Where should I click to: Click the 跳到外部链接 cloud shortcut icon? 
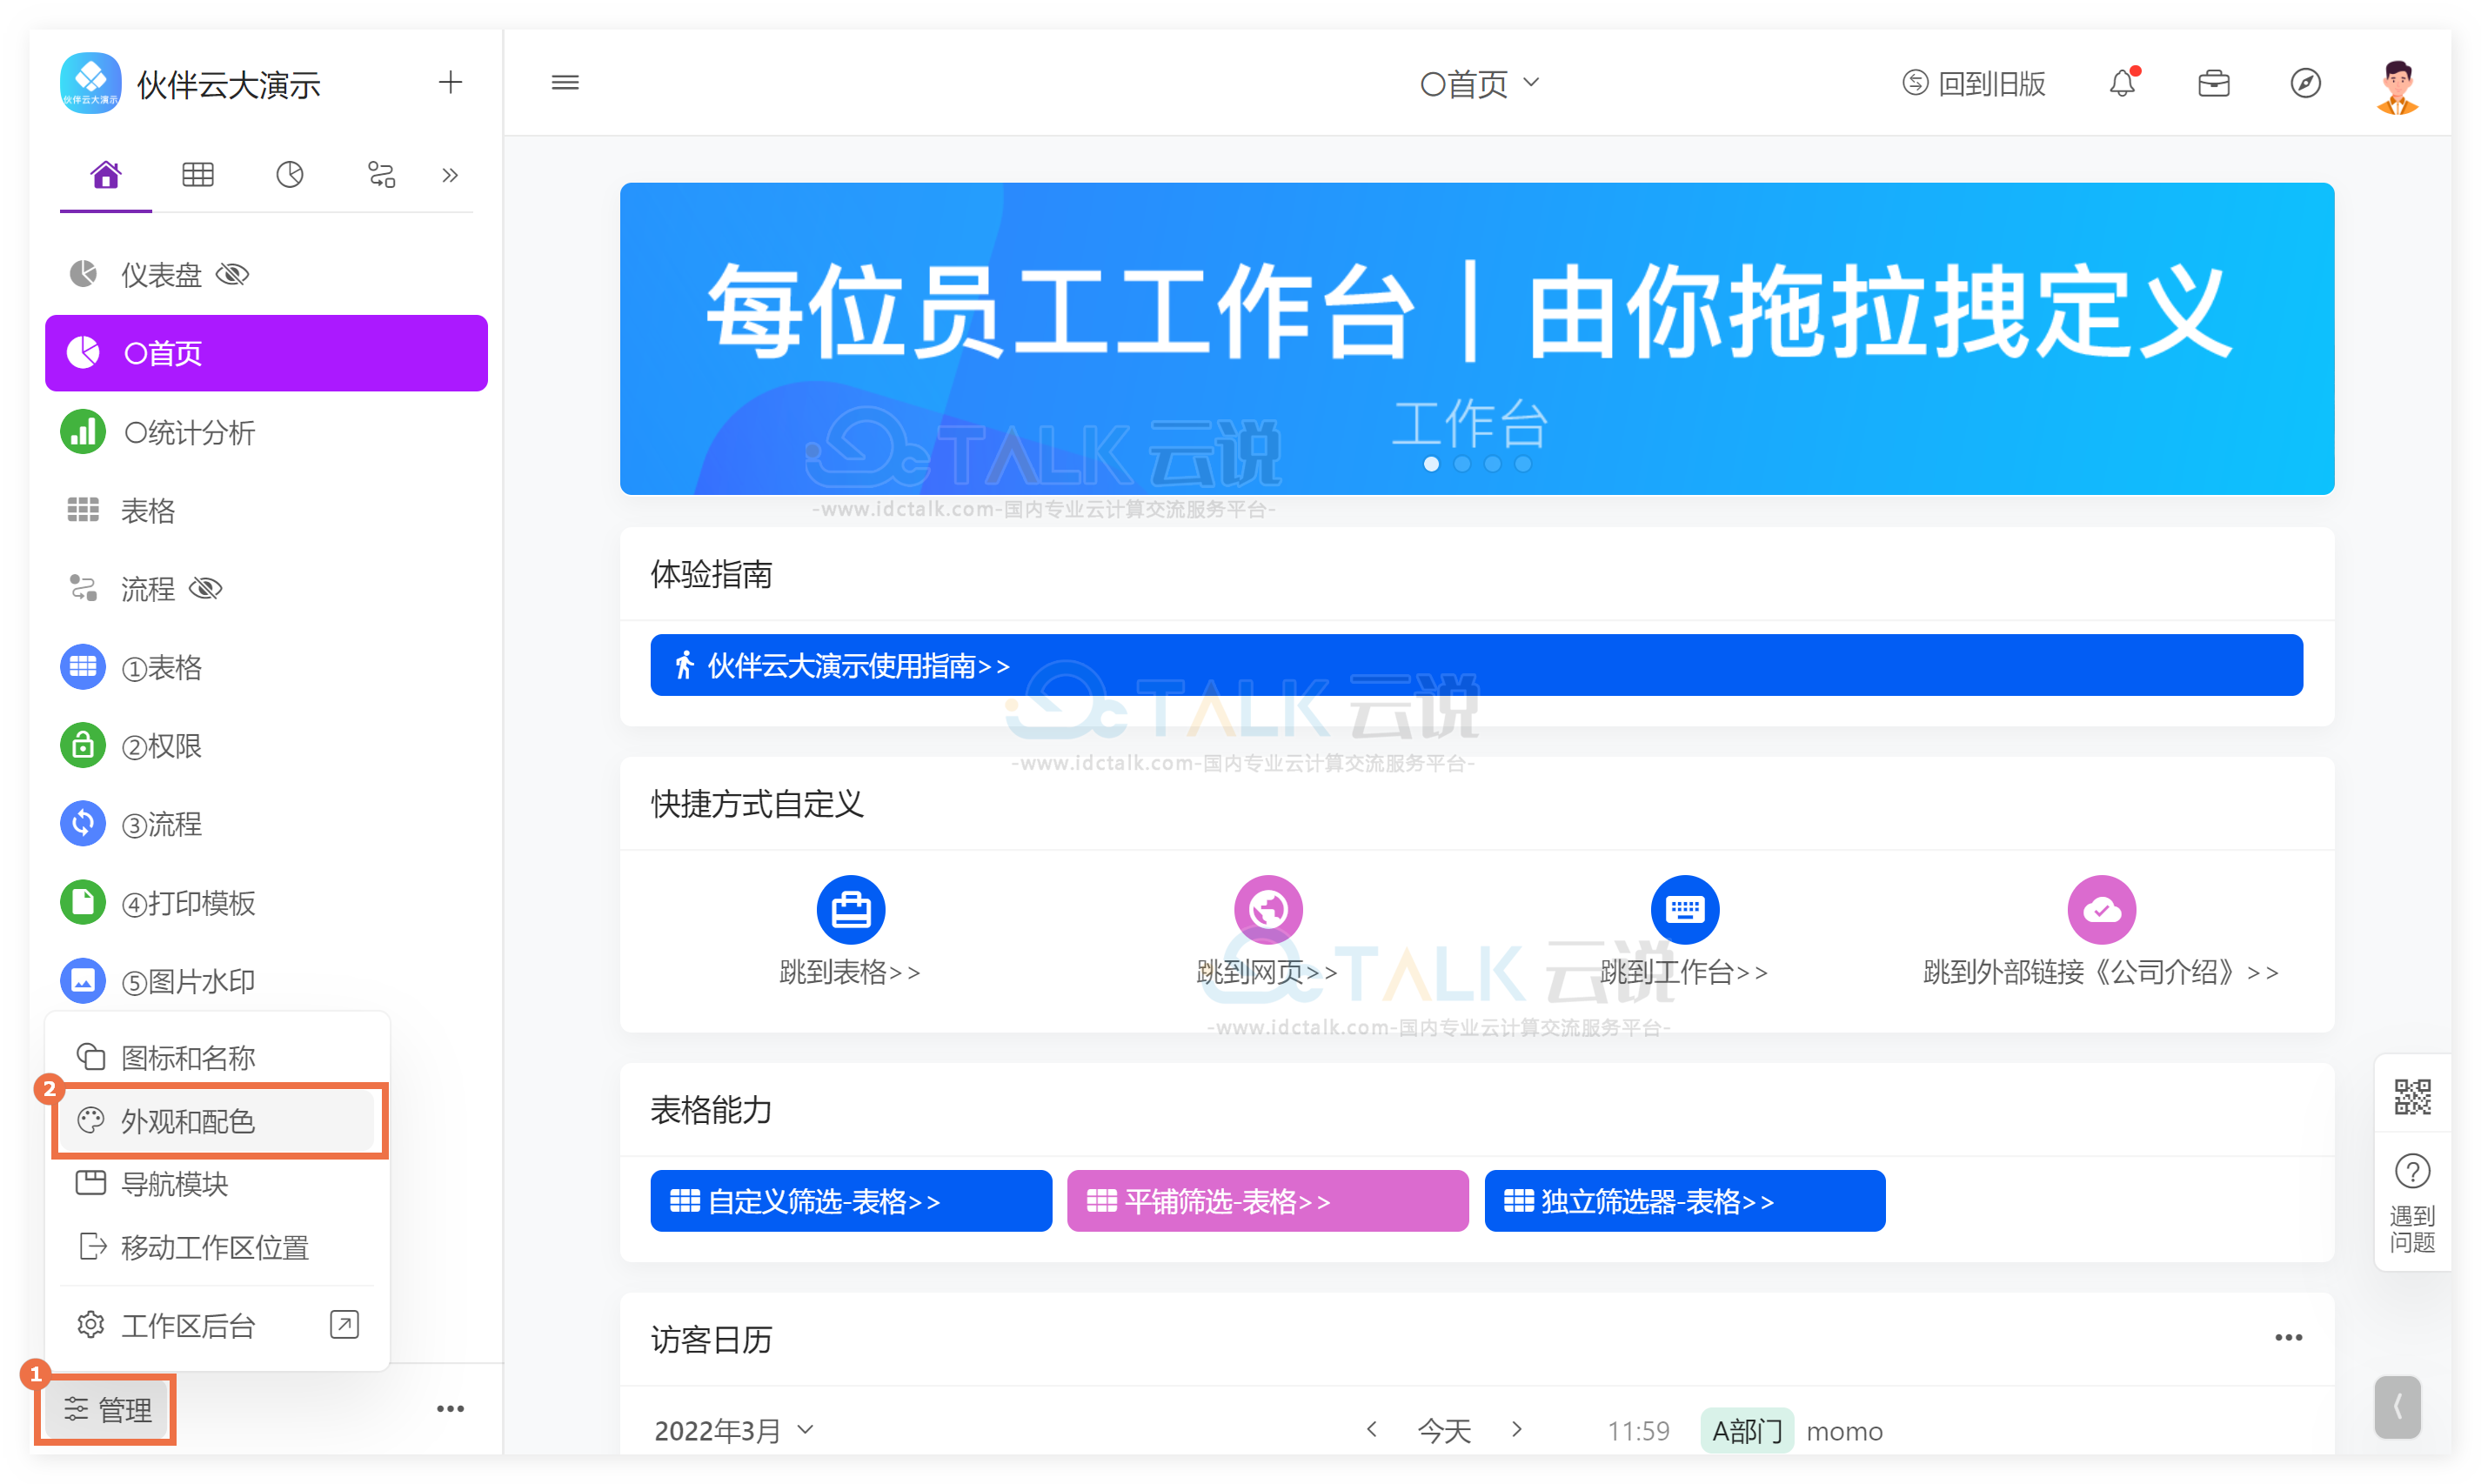pyautogui.click(x=2102, y=910)
